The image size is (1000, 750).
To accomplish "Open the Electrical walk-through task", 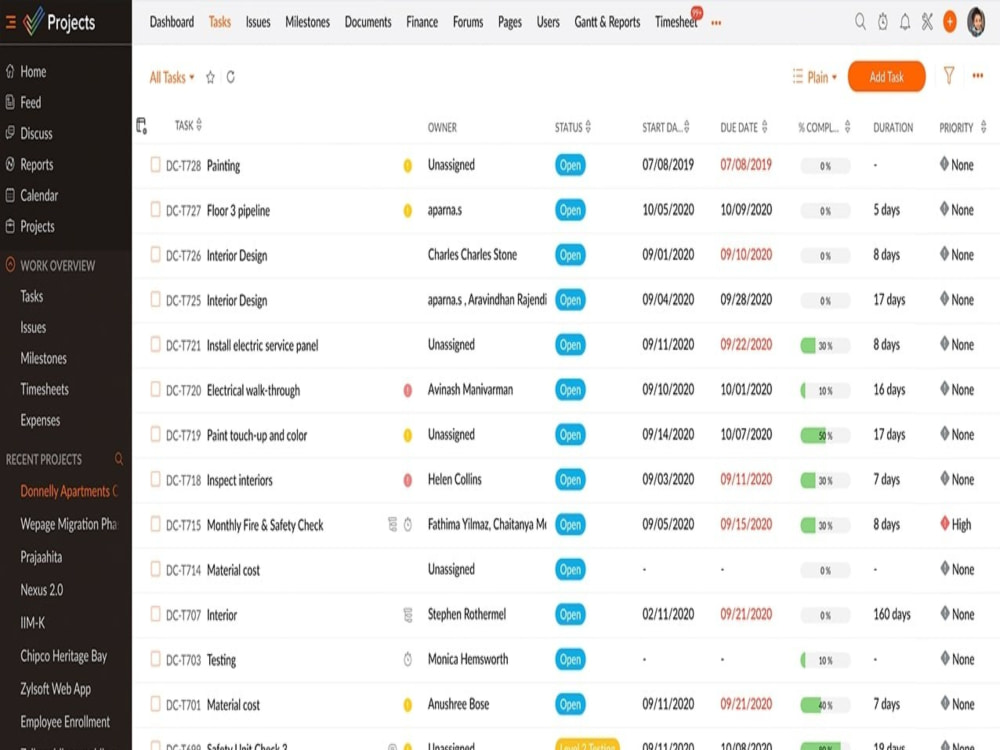I will [253, 390].
